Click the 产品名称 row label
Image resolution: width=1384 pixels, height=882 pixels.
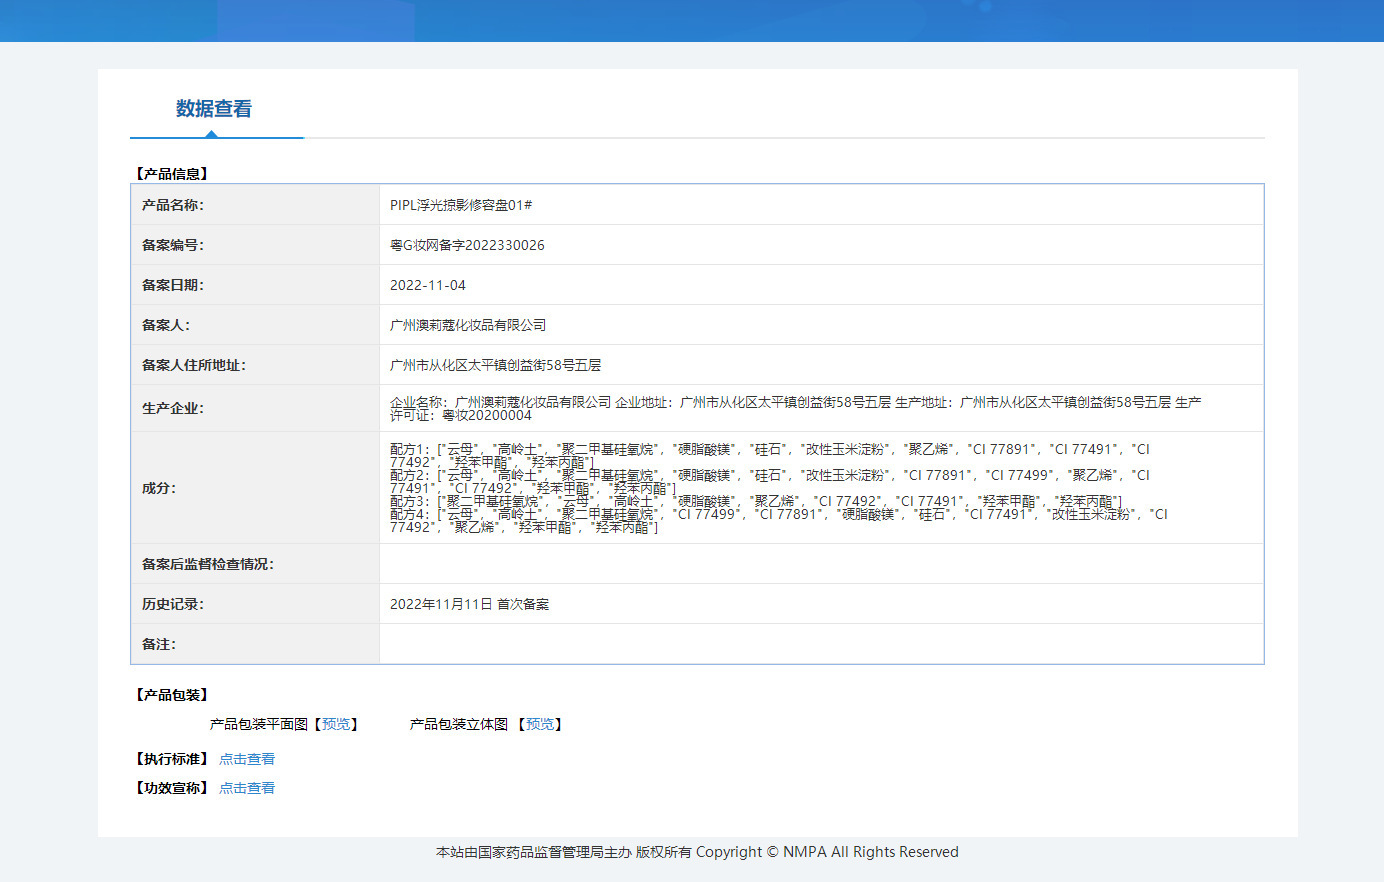click(x=173, y=205)
